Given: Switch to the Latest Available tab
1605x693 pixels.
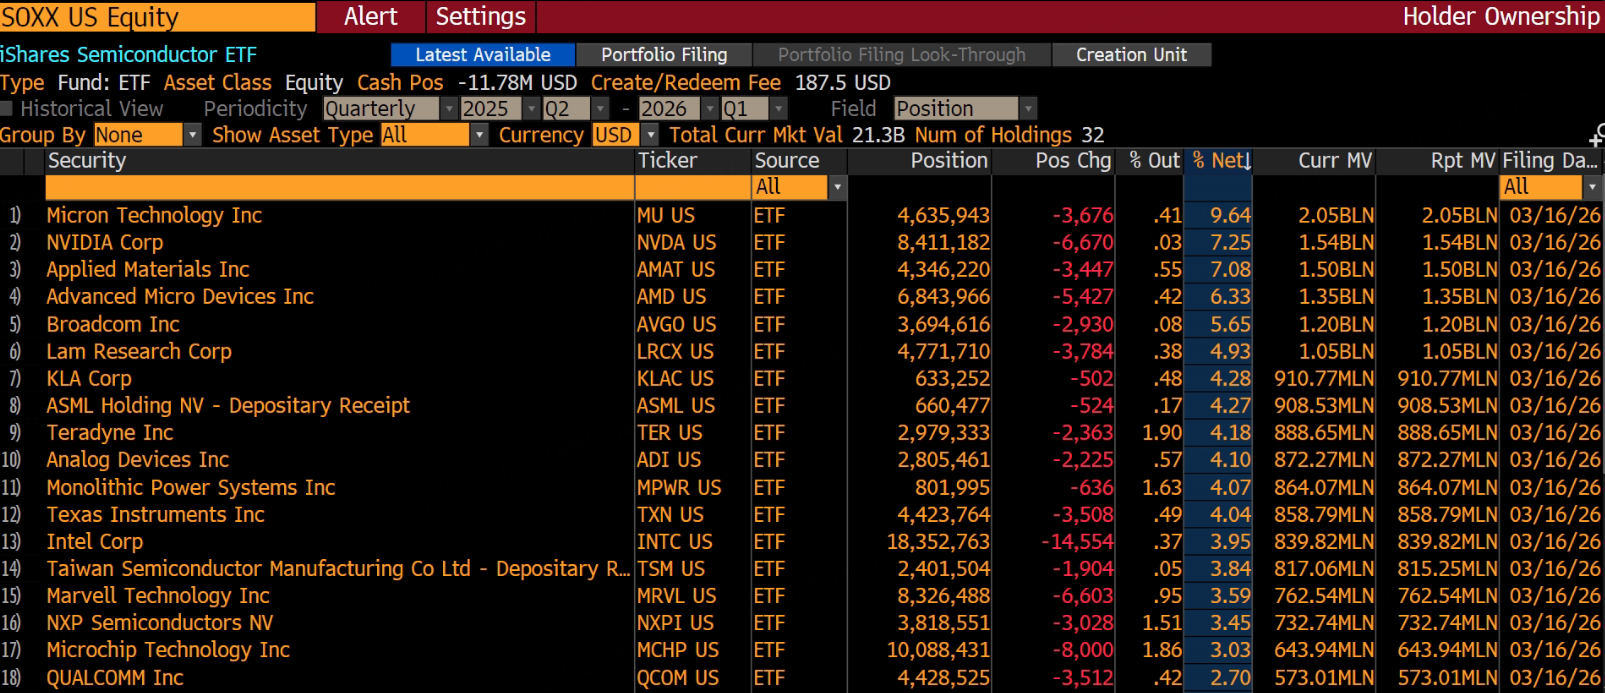Looking at the screenshot, I should coord(483,55).
